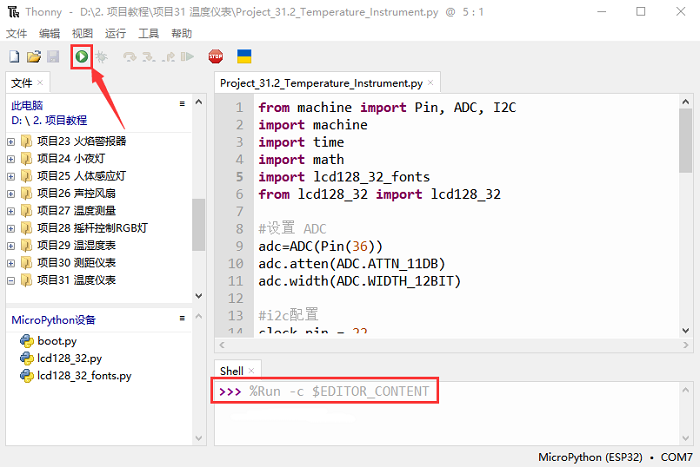This screenshot has width=700, height=467.
Task: Click the Save disk icon
Action: (x=52, y=56)
